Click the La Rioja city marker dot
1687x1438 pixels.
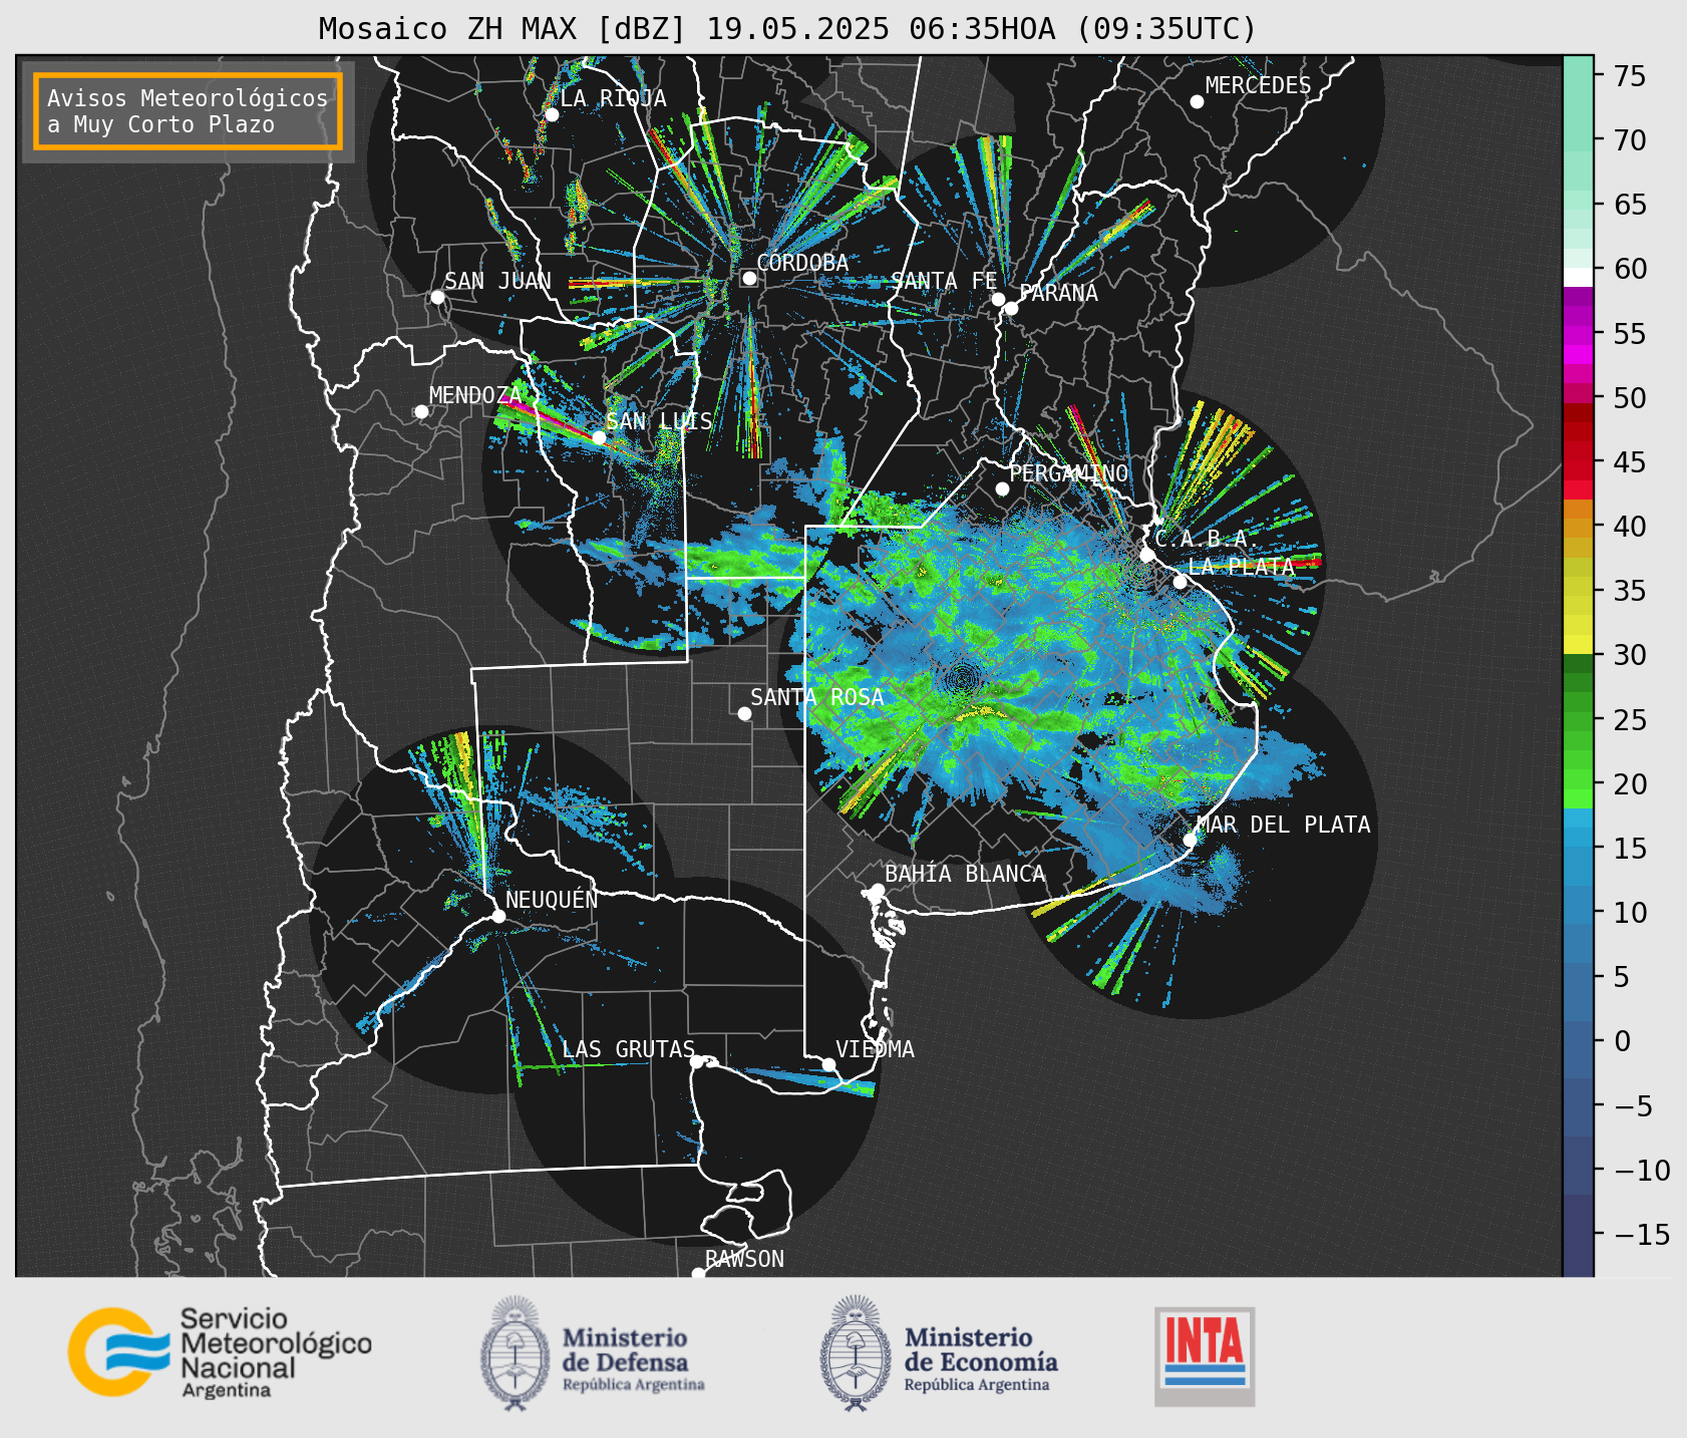tap(551, 114)
